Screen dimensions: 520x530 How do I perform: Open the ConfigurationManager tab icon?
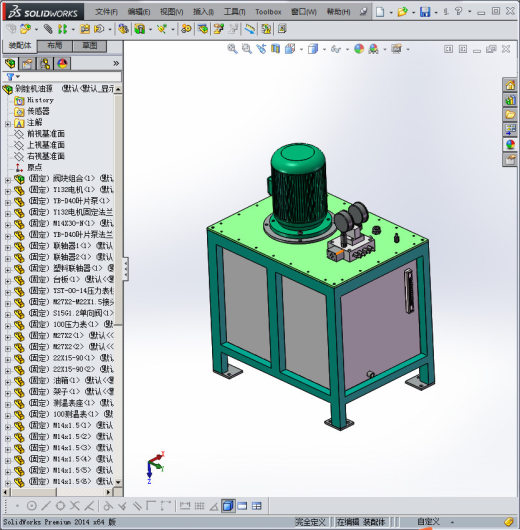(45, 64)
